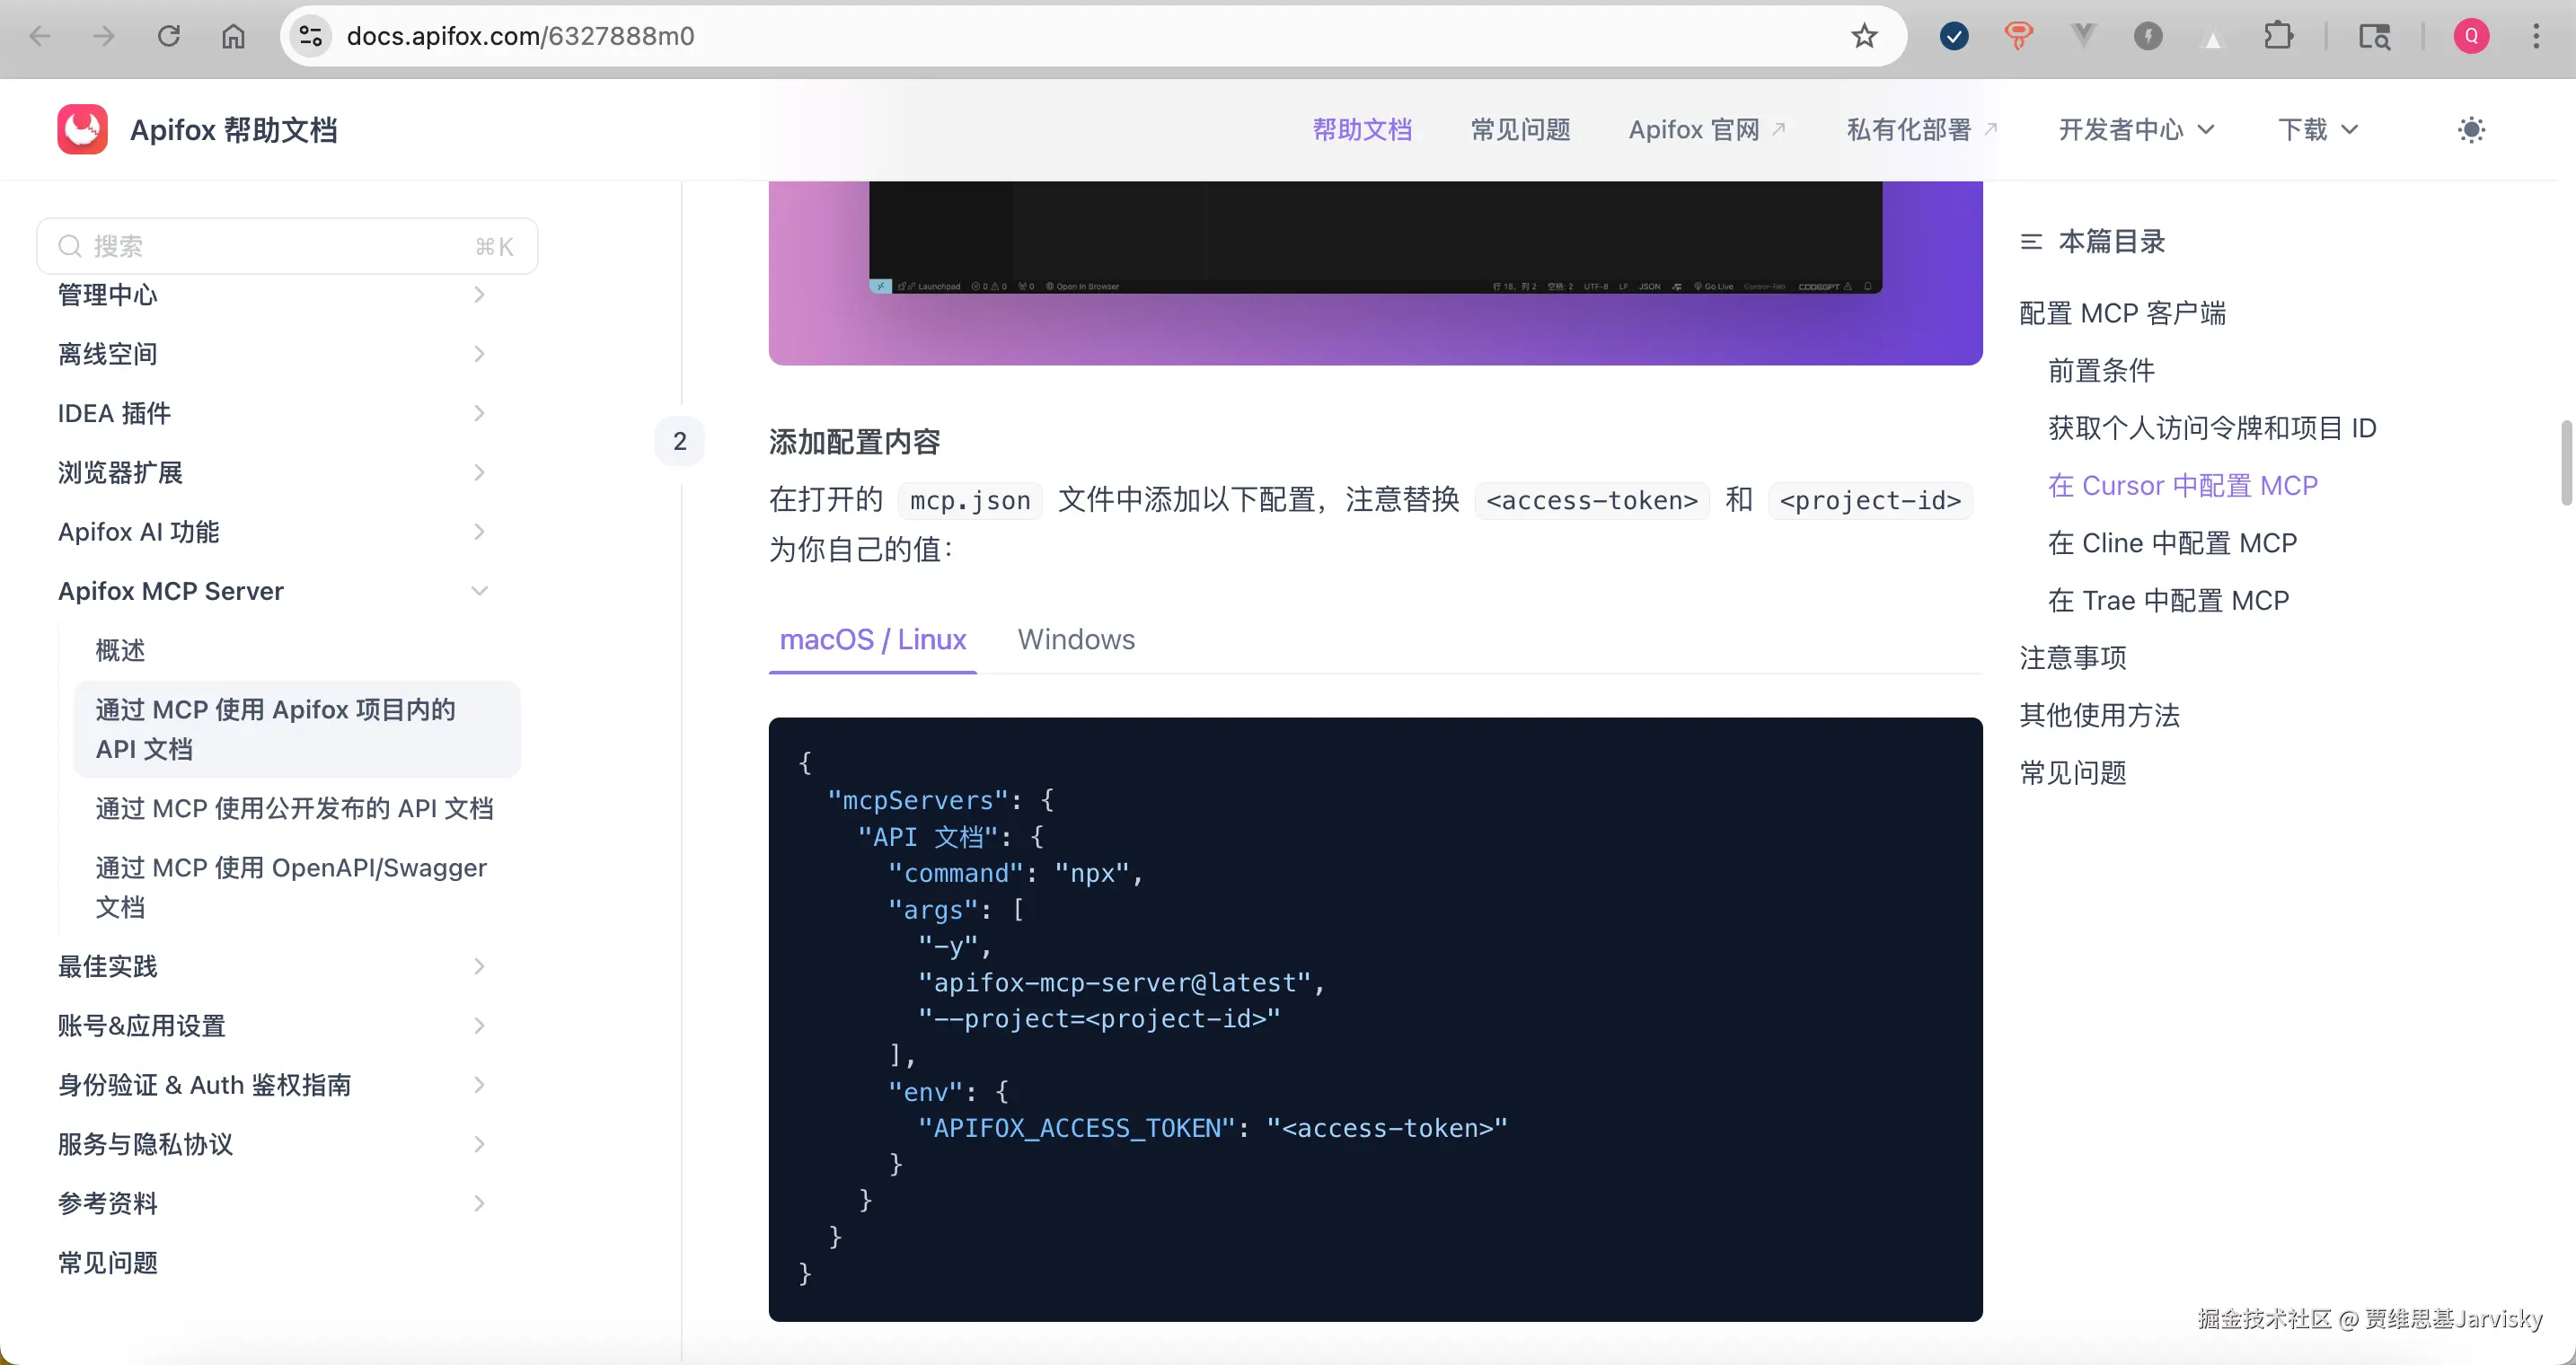Click the Apifox logo icon
The height and width of the screenshot is (1365, 2576).
(82, 130)
